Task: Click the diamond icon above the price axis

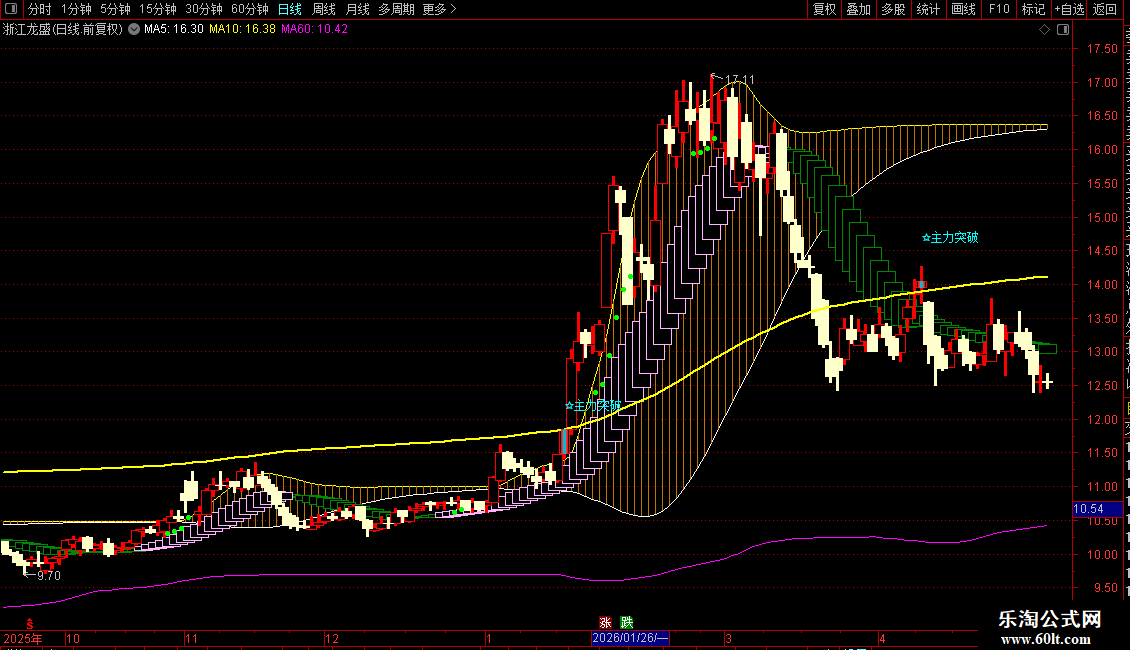Action: coord(1044,30)
